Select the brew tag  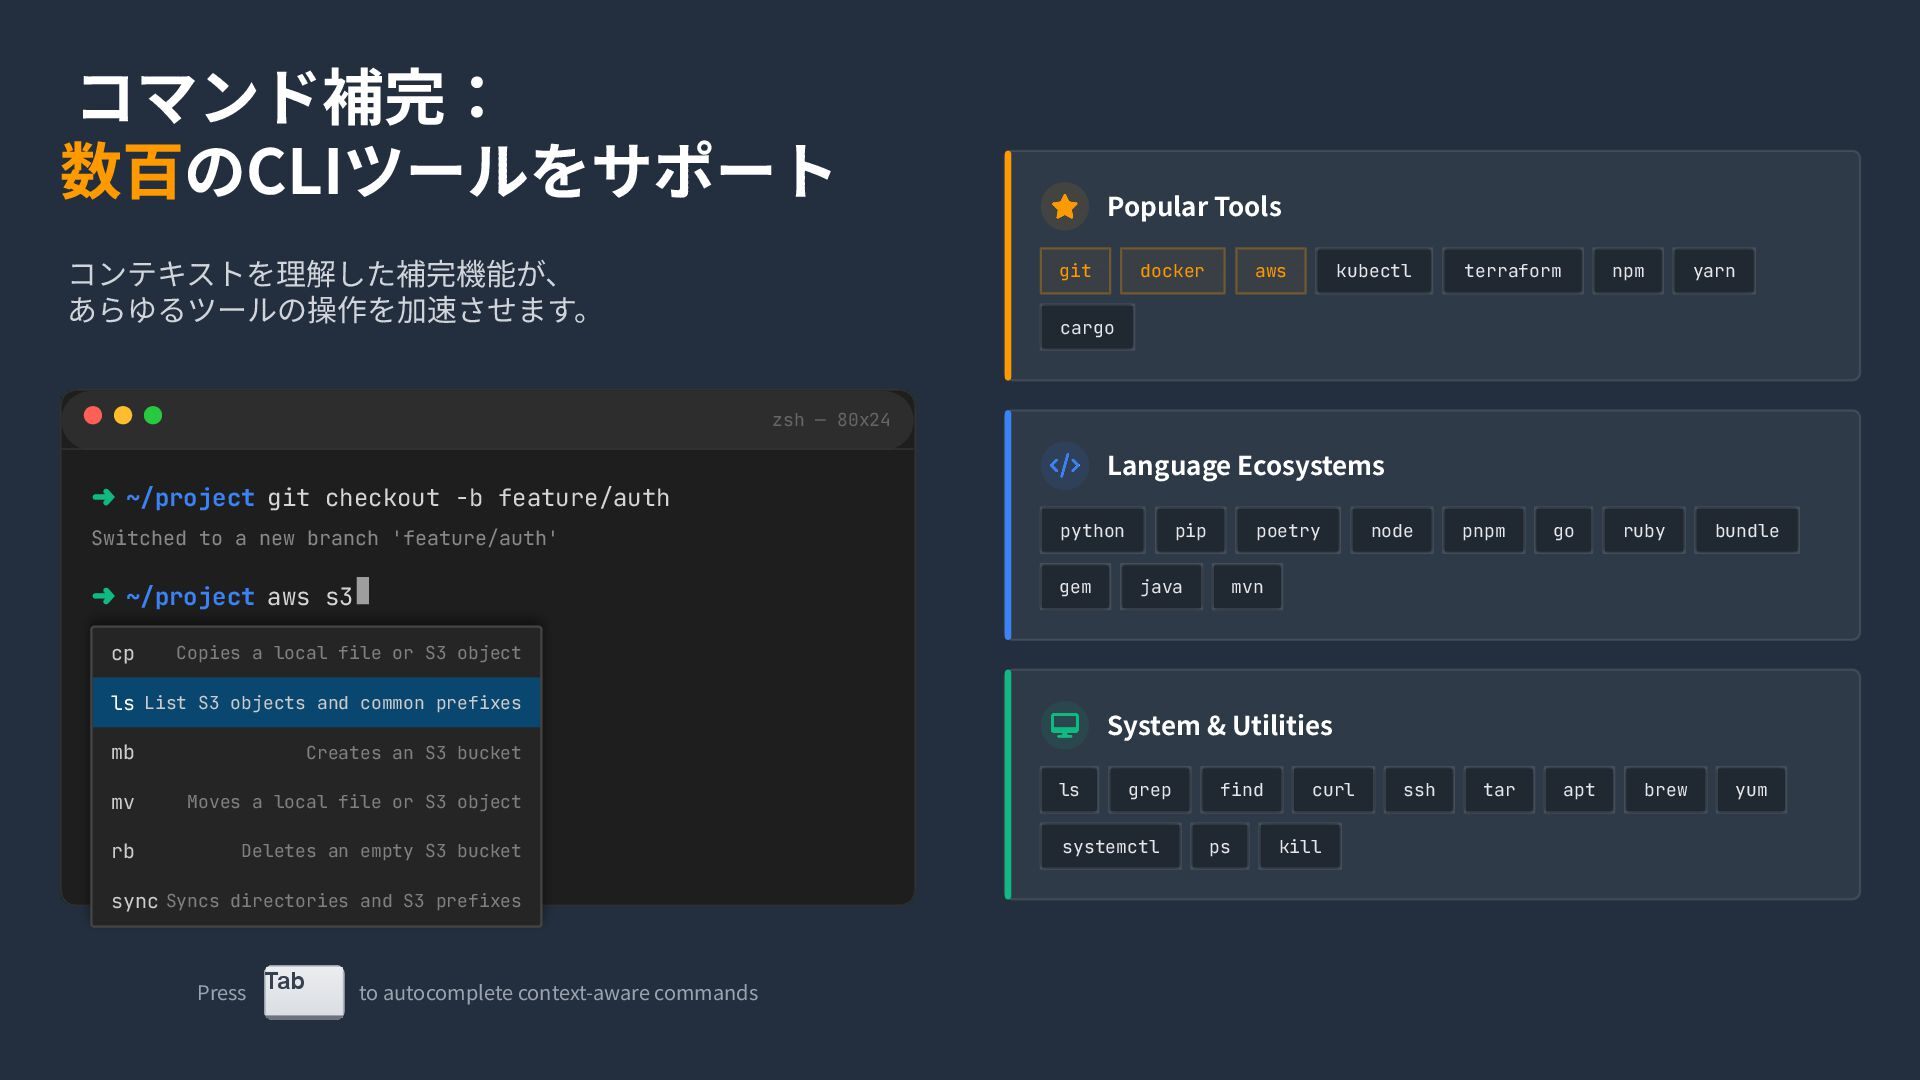tap(1665, 790)
